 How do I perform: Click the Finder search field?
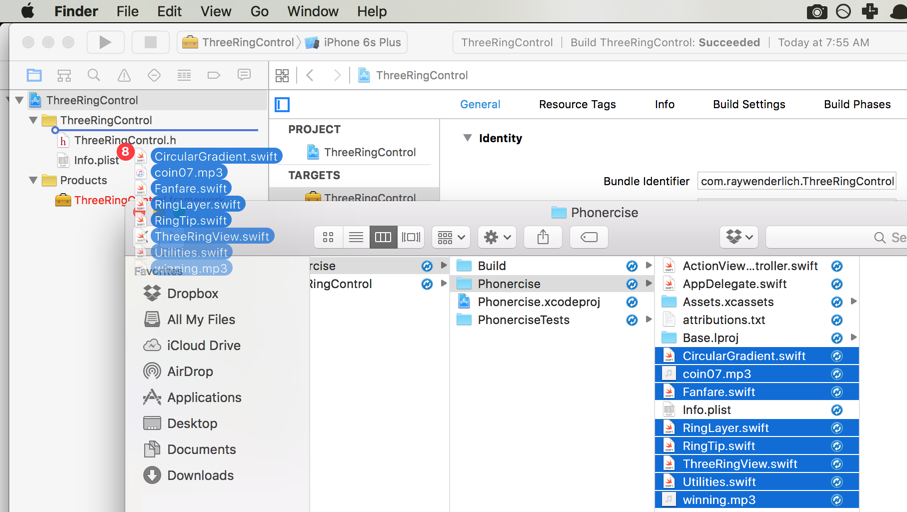(836, 237)
